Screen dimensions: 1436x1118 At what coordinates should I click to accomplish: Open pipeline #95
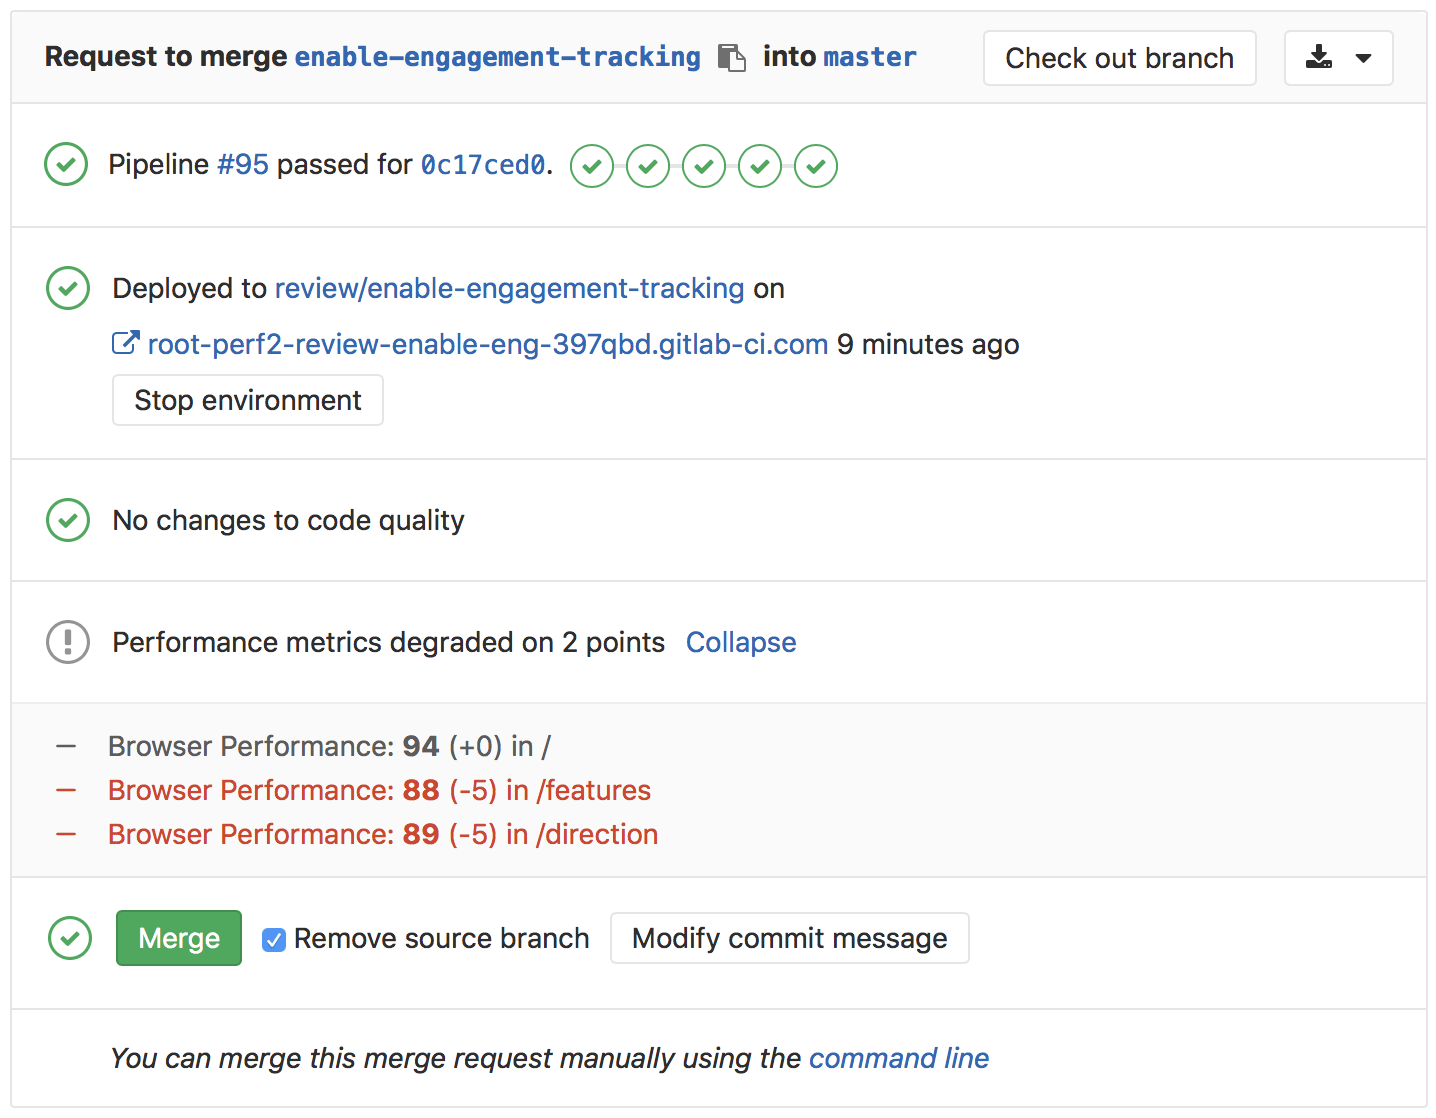(243, 164)
